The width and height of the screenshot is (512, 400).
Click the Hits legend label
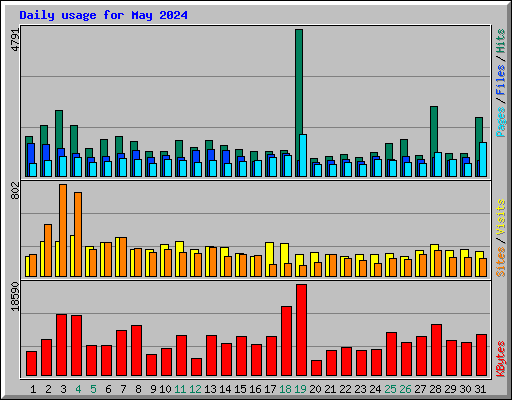[500, 41]
